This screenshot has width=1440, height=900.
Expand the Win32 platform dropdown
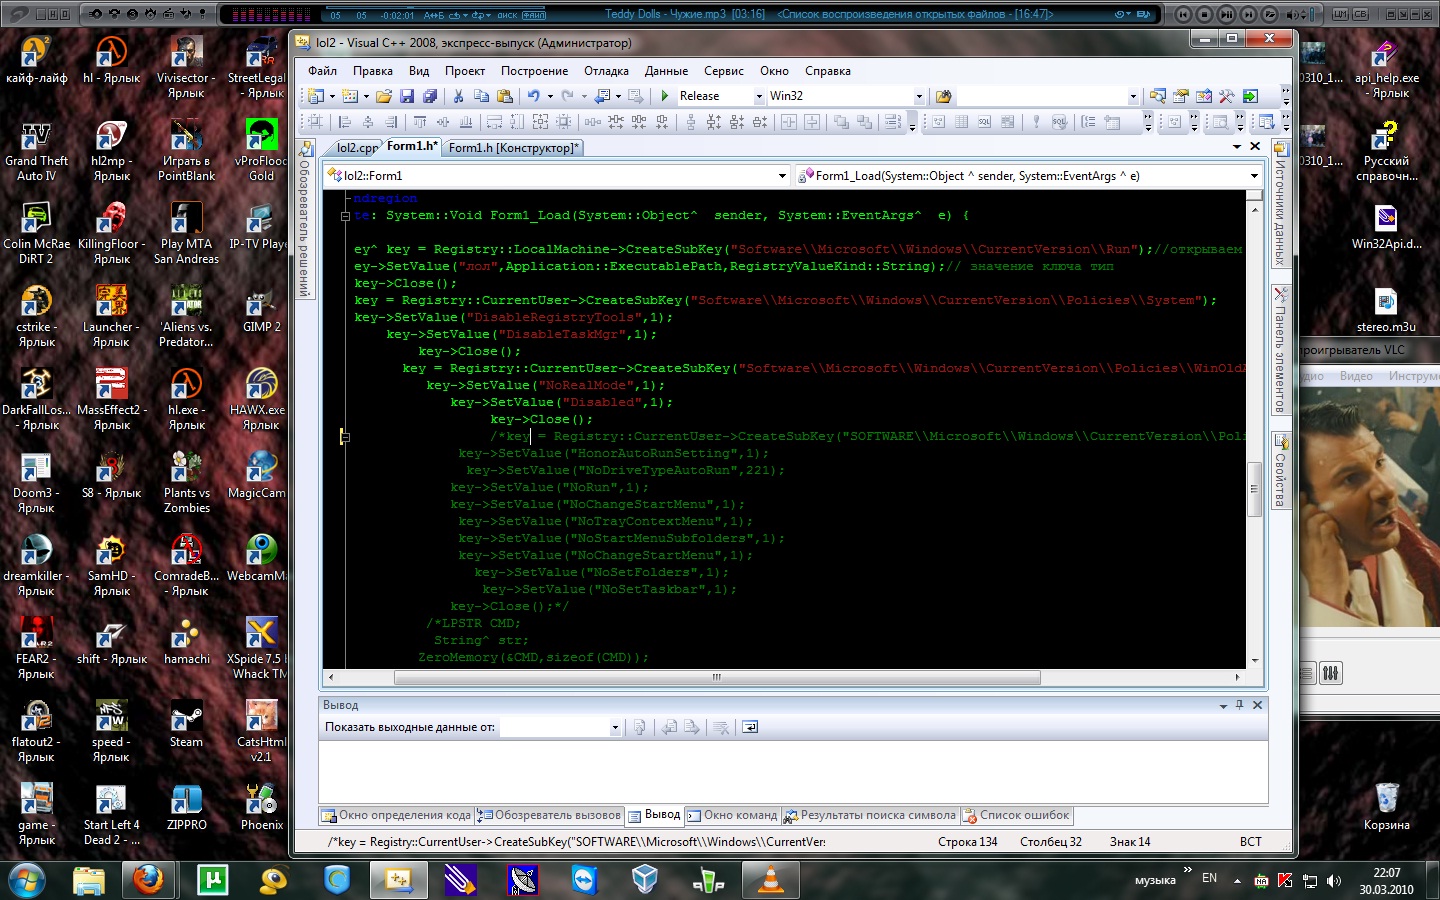coord(920,96)
